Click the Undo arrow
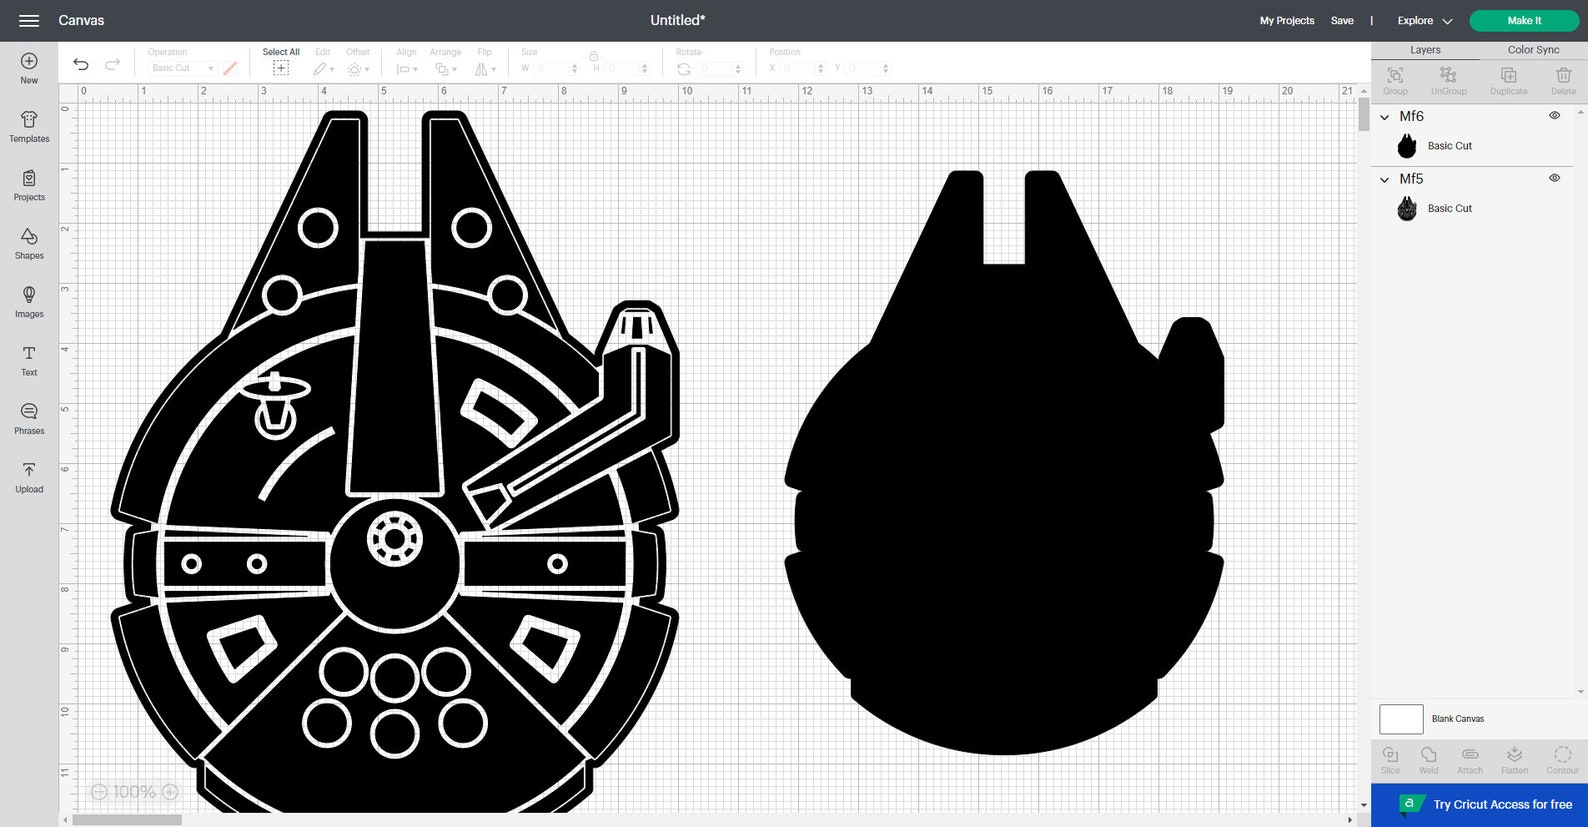The image size is (1588, 827). (x=81, y=65)
